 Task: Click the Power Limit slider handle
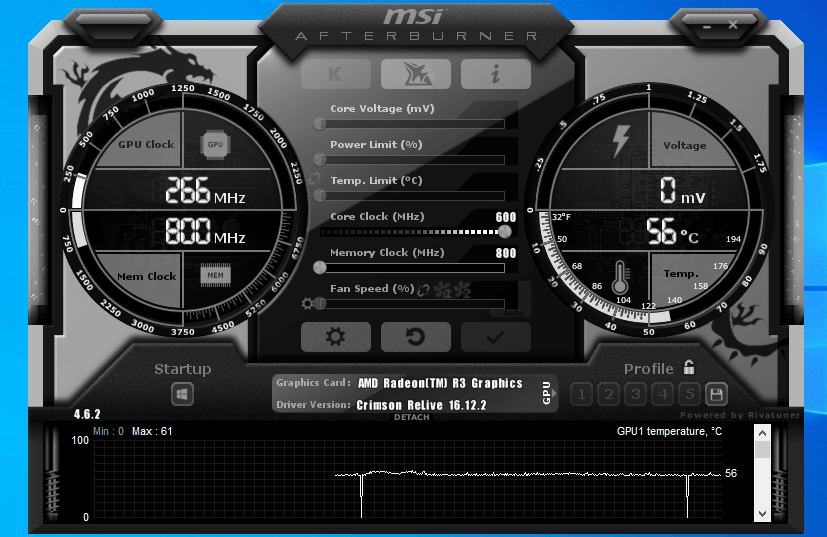click(x=320, y=160)
